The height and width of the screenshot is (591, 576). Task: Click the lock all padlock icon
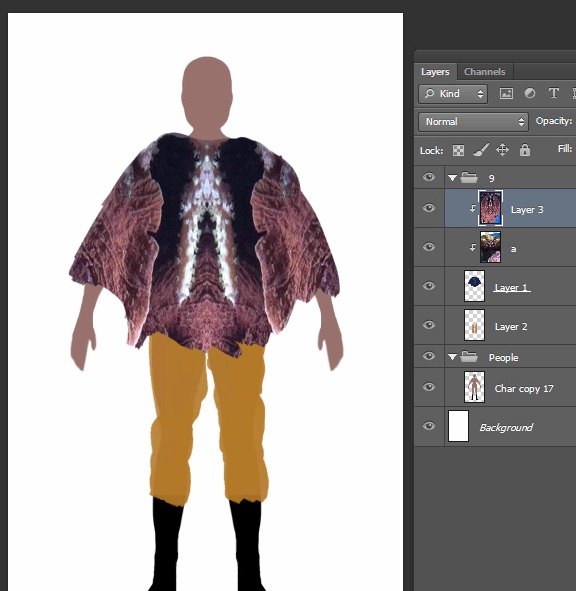525,150
